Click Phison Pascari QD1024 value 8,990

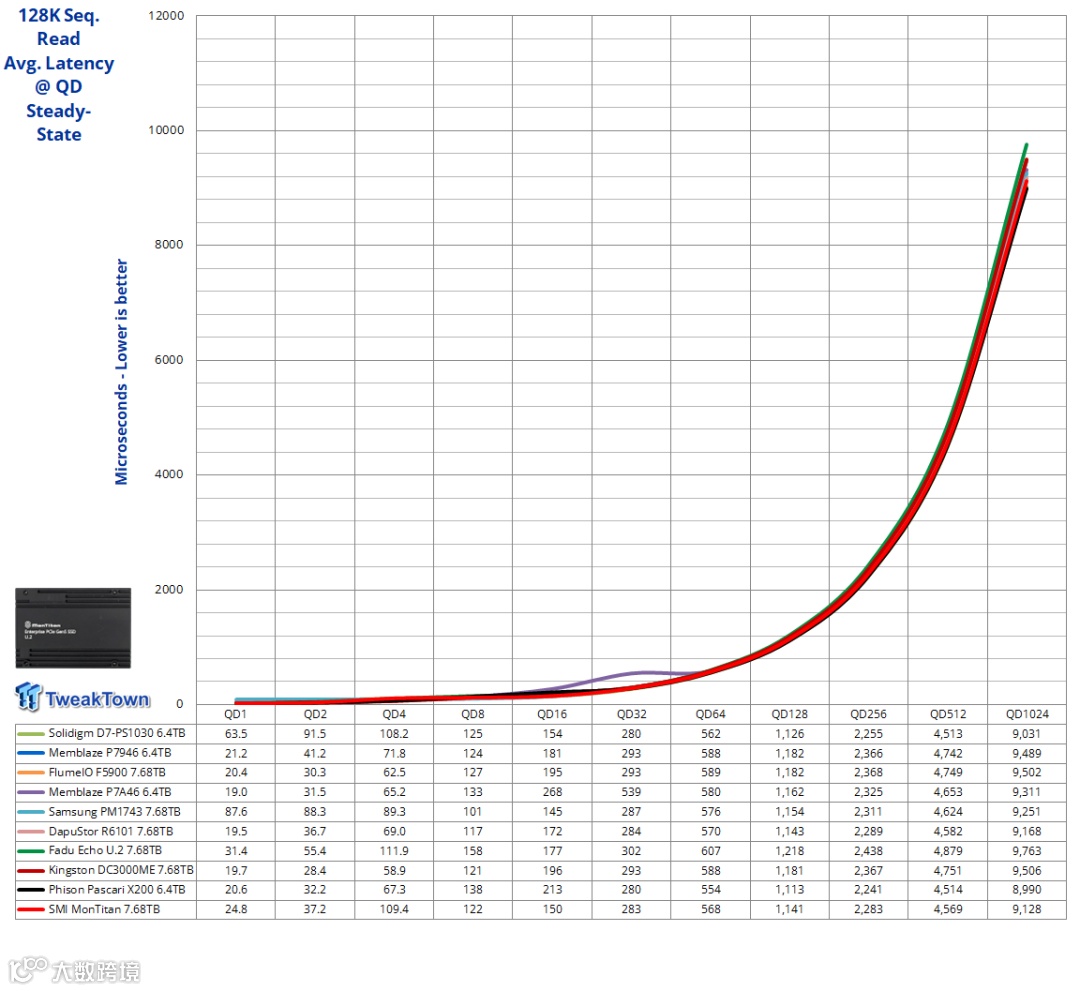[x=1027, y=890]
